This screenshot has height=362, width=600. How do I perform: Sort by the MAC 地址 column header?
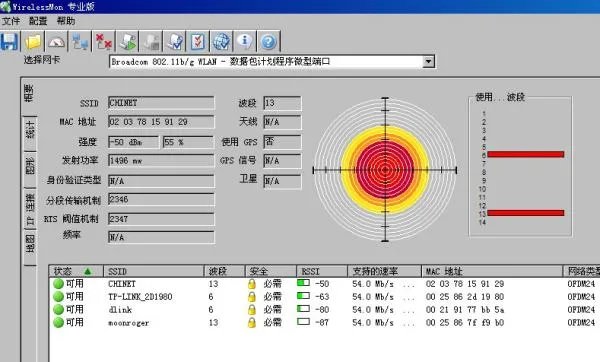pyautogui.click(x=492, y=271)
